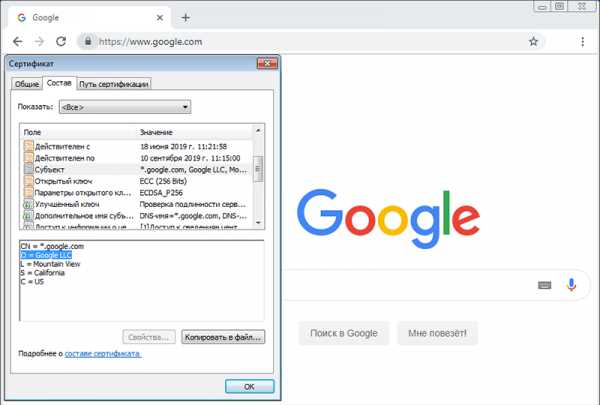Select the 'Улучшенный ключ' field row
The width and height of the screenshot is (600, 405).
(136, 204)
